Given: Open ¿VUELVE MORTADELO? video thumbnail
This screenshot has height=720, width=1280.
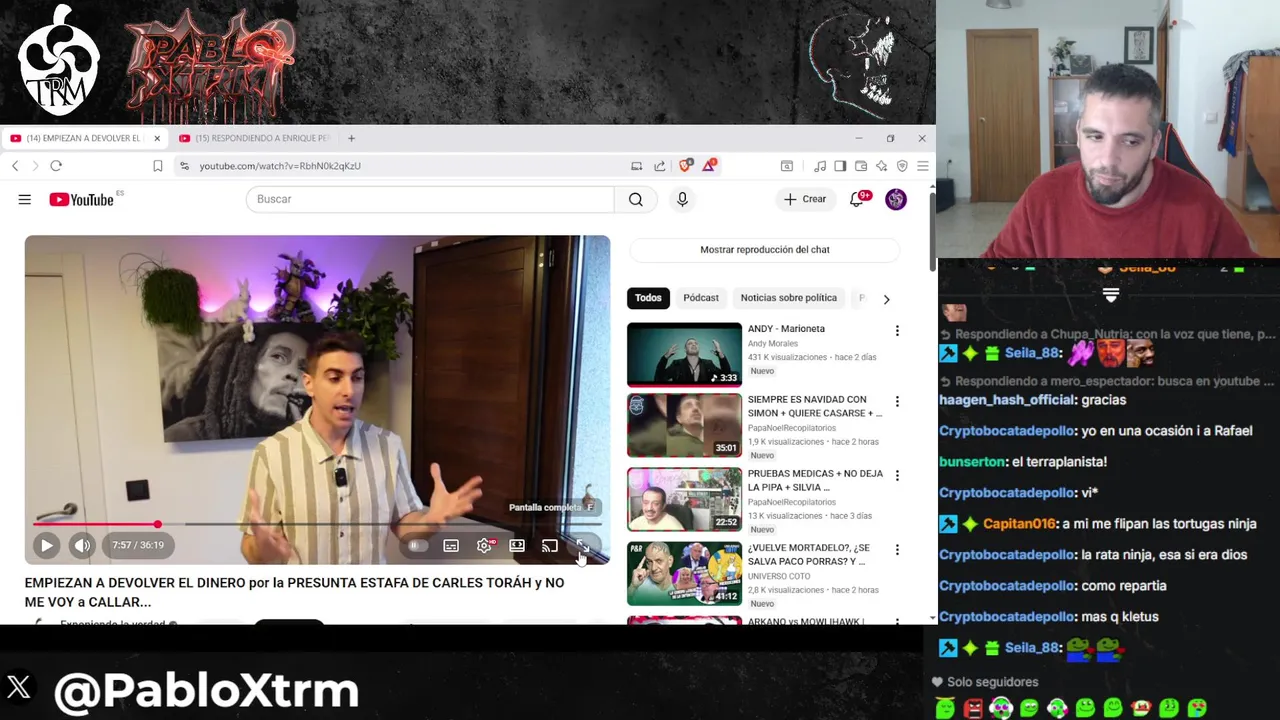Looking at the screenshot, I should [684, 573].
